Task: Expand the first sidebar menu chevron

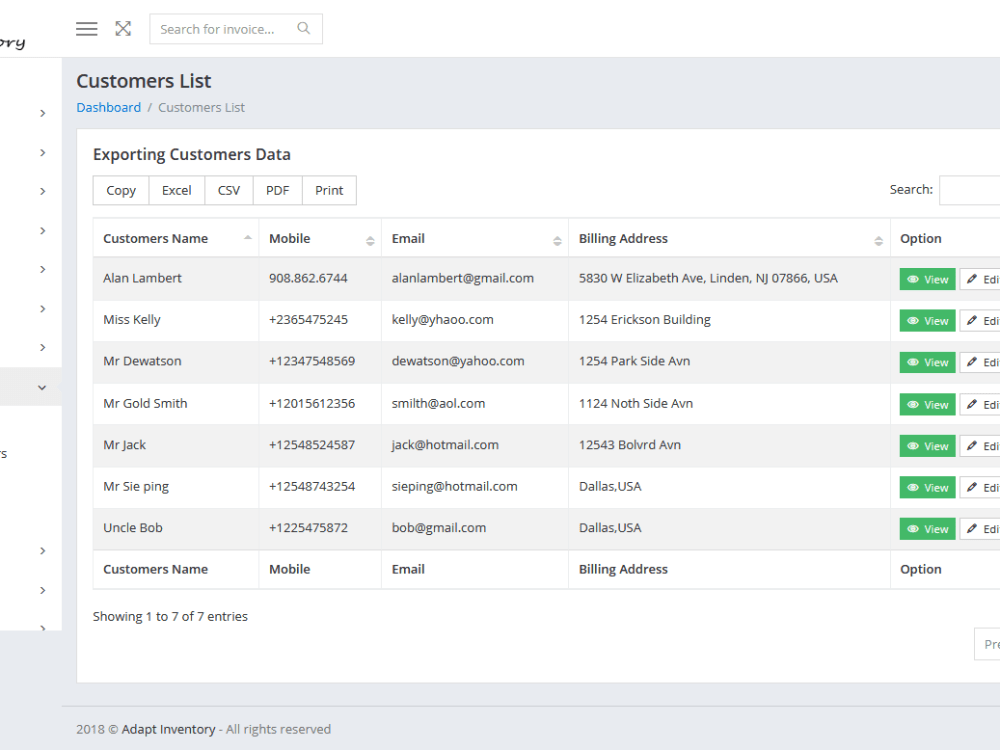Action: (x=43, y=114)
